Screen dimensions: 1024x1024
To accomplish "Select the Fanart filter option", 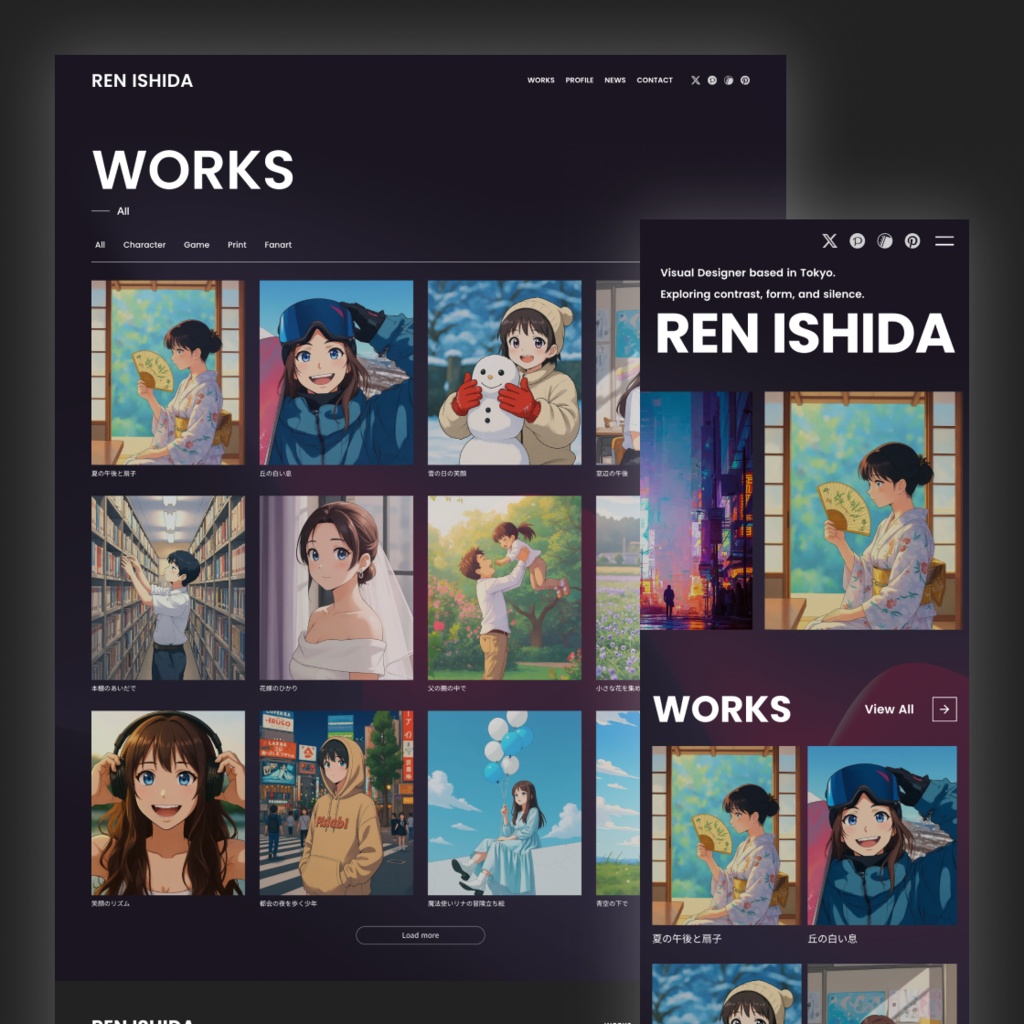I will point(278,245).
